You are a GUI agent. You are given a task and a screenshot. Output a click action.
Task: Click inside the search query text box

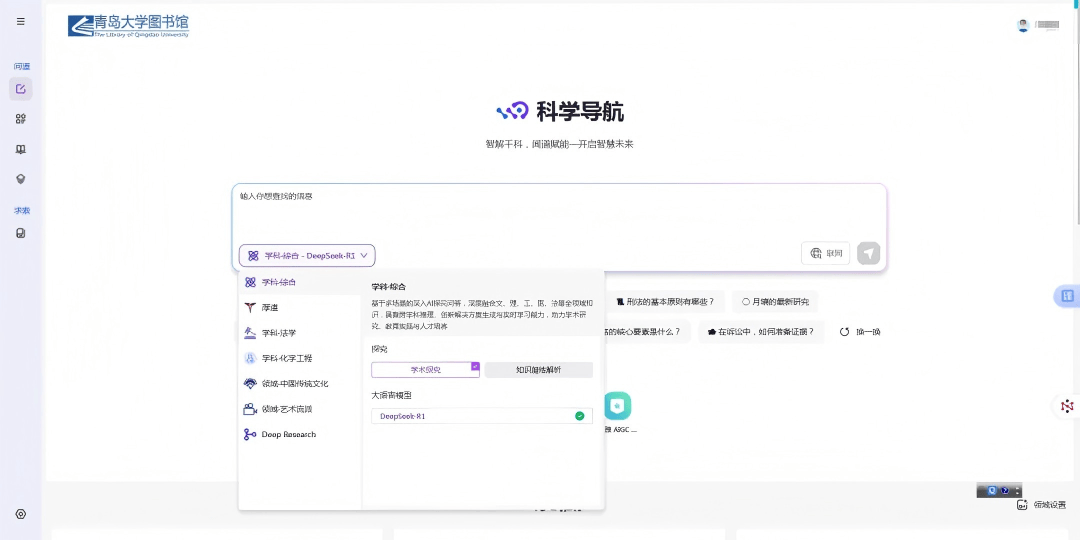[558, 212]
